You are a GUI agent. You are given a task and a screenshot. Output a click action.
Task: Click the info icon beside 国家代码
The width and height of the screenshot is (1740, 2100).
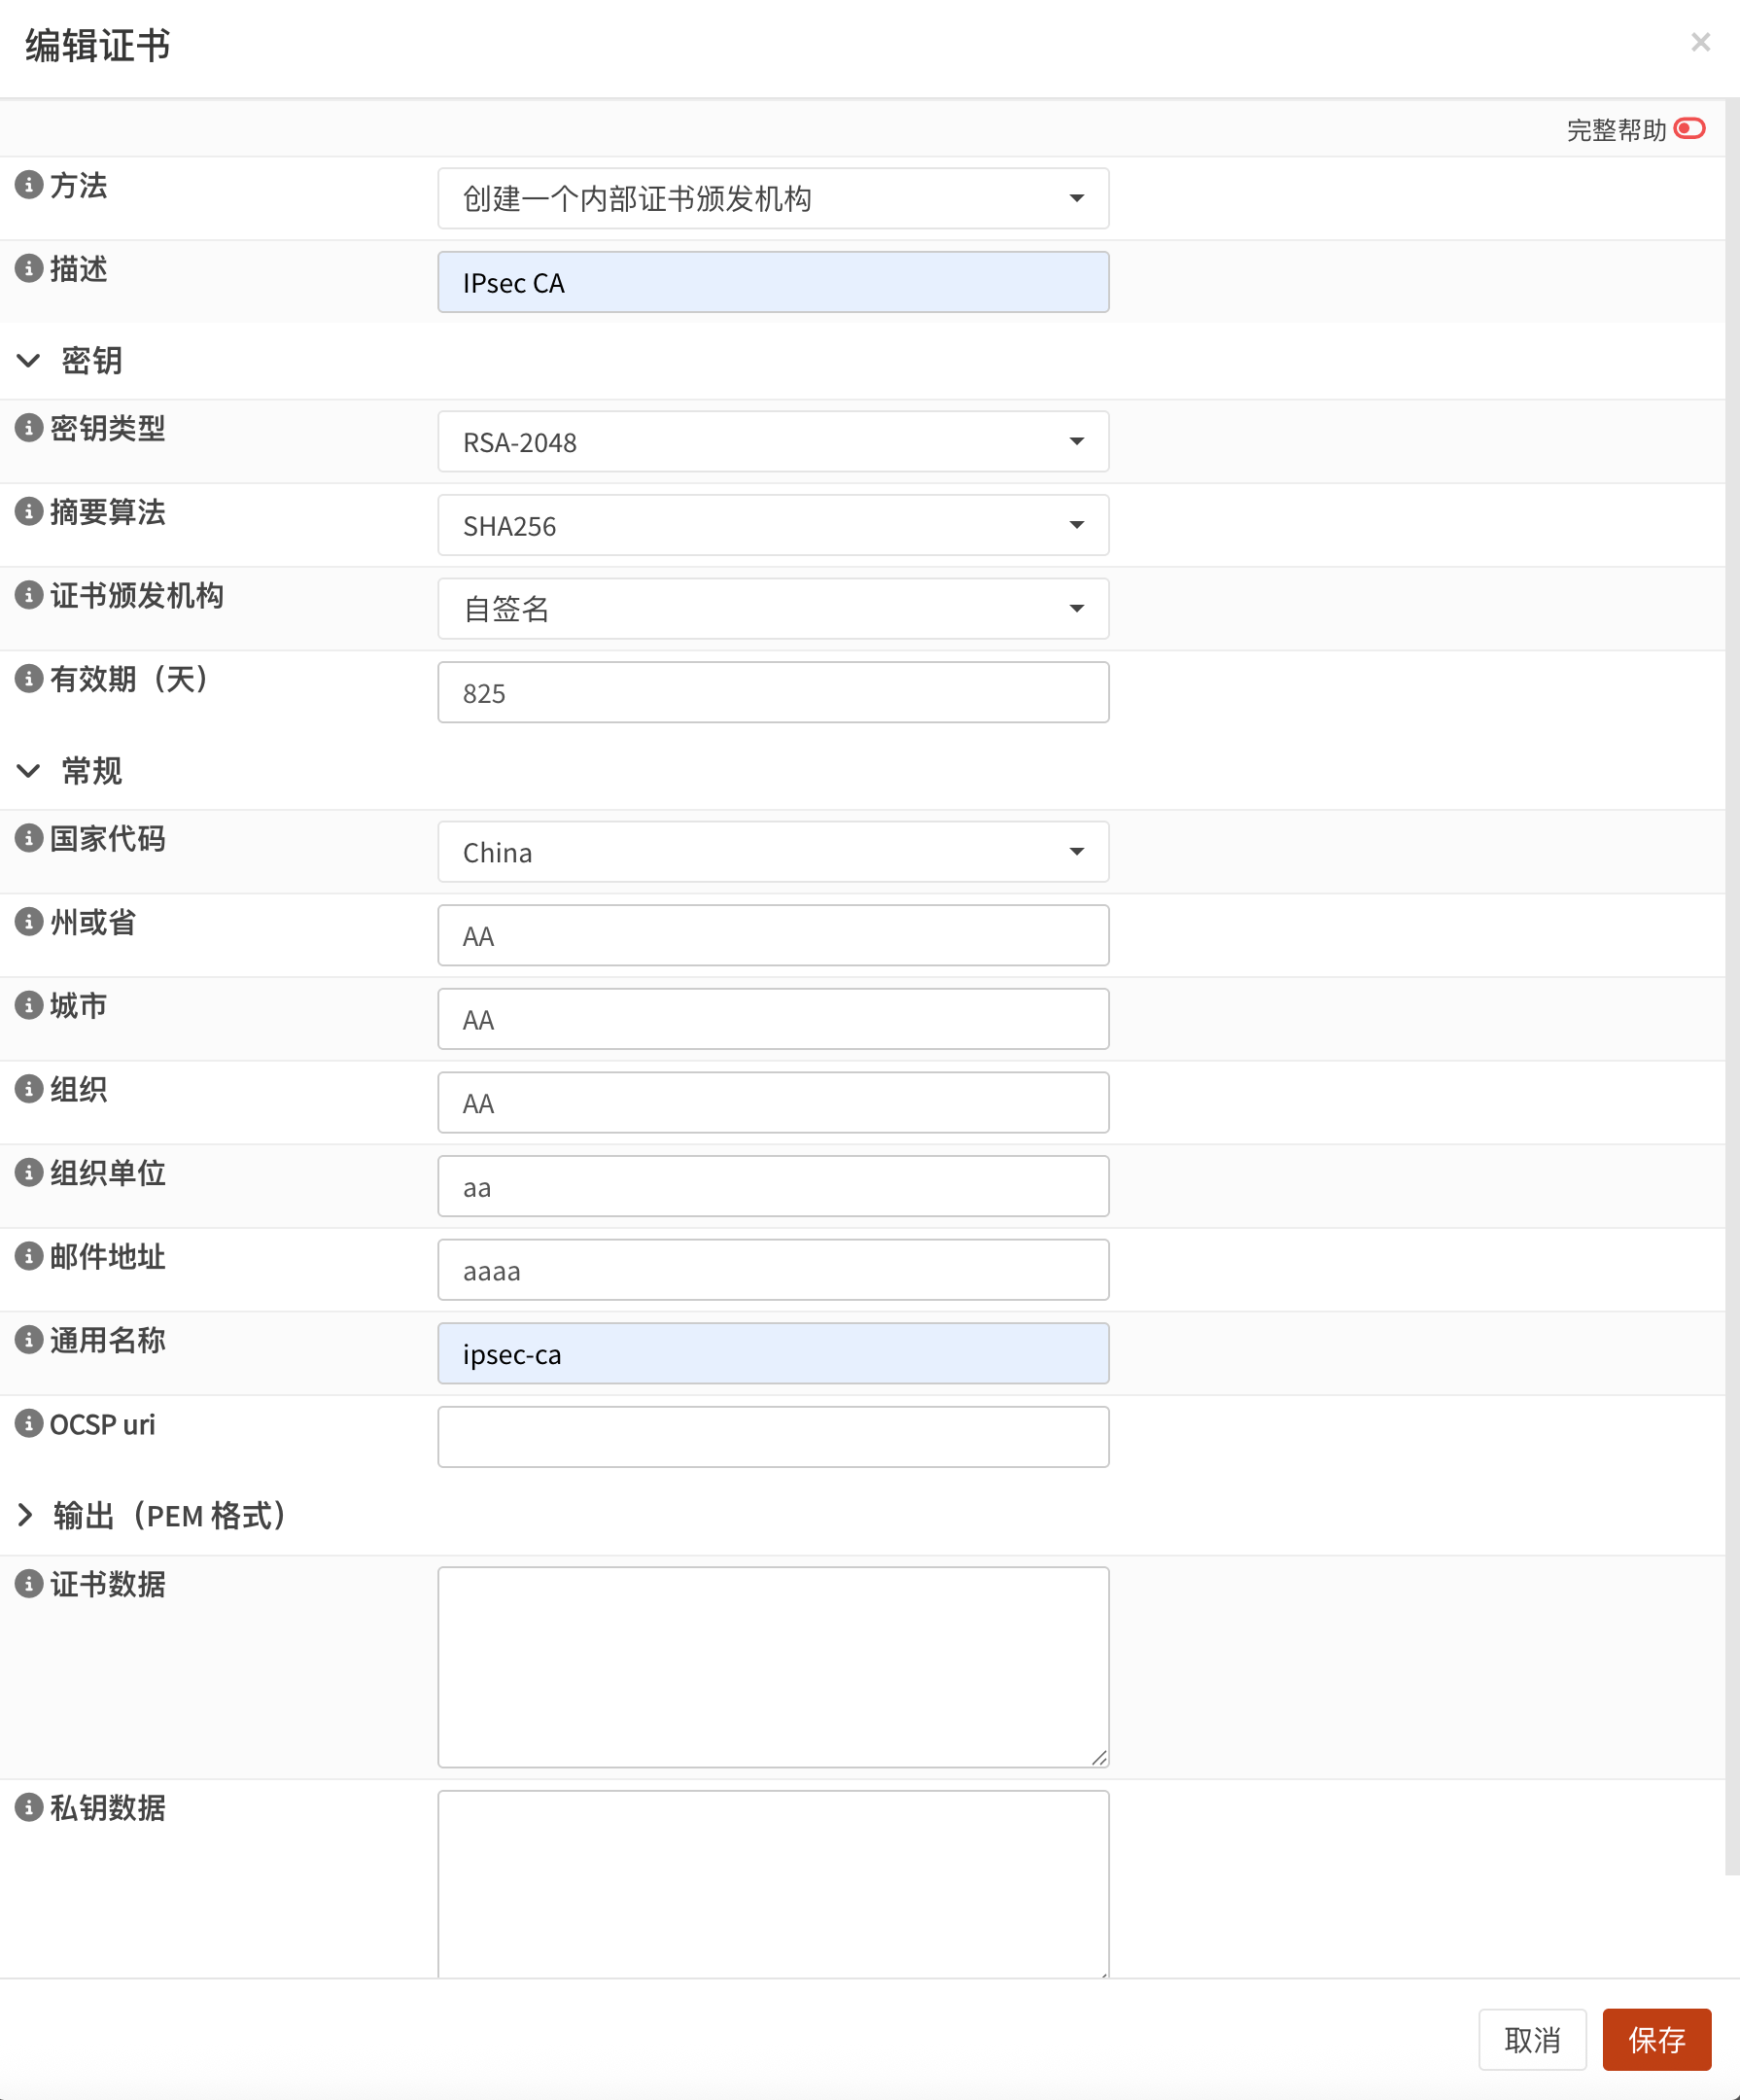click(28, 838)
